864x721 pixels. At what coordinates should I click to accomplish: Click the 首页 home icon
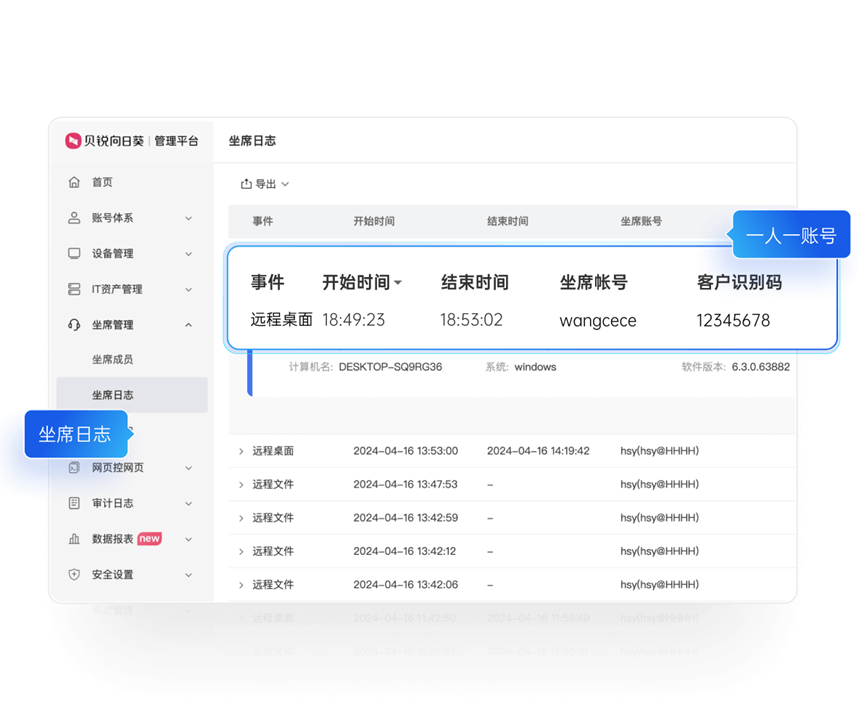[74, 182]
